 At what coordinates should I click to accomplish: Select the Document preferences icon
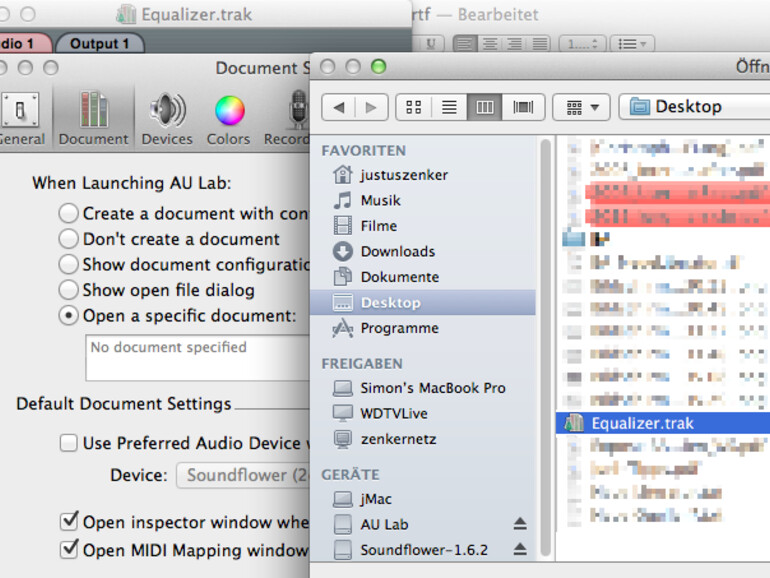pos(93,119)
